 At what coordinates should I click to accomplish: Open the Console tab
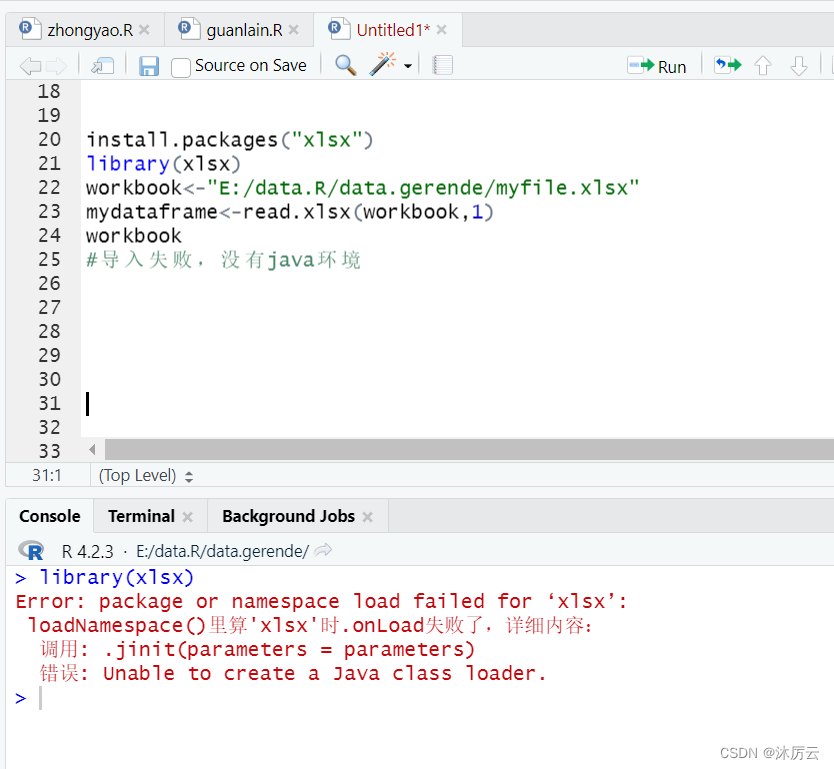(x=49, y=516)
